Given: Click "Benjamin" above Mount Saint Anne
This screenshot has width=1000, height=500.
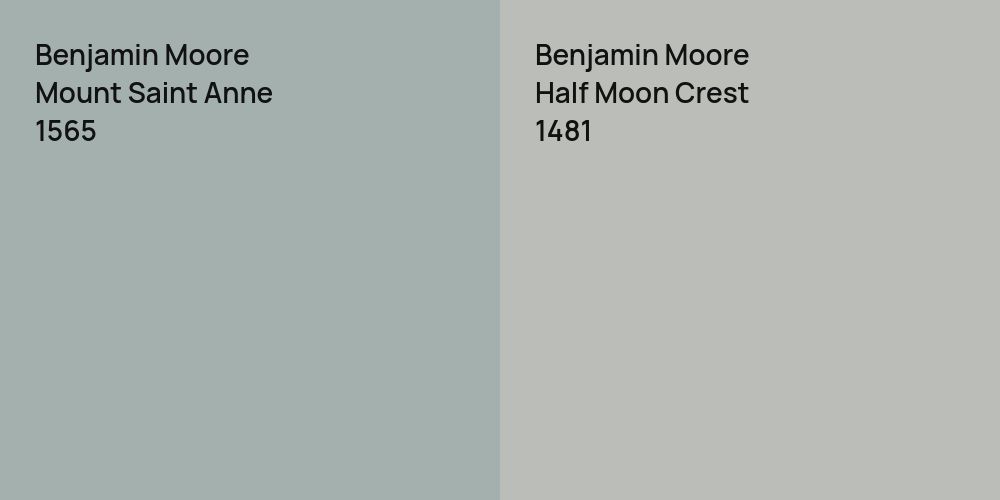Looking at the screenshot, I should click(x=92, y=55).
